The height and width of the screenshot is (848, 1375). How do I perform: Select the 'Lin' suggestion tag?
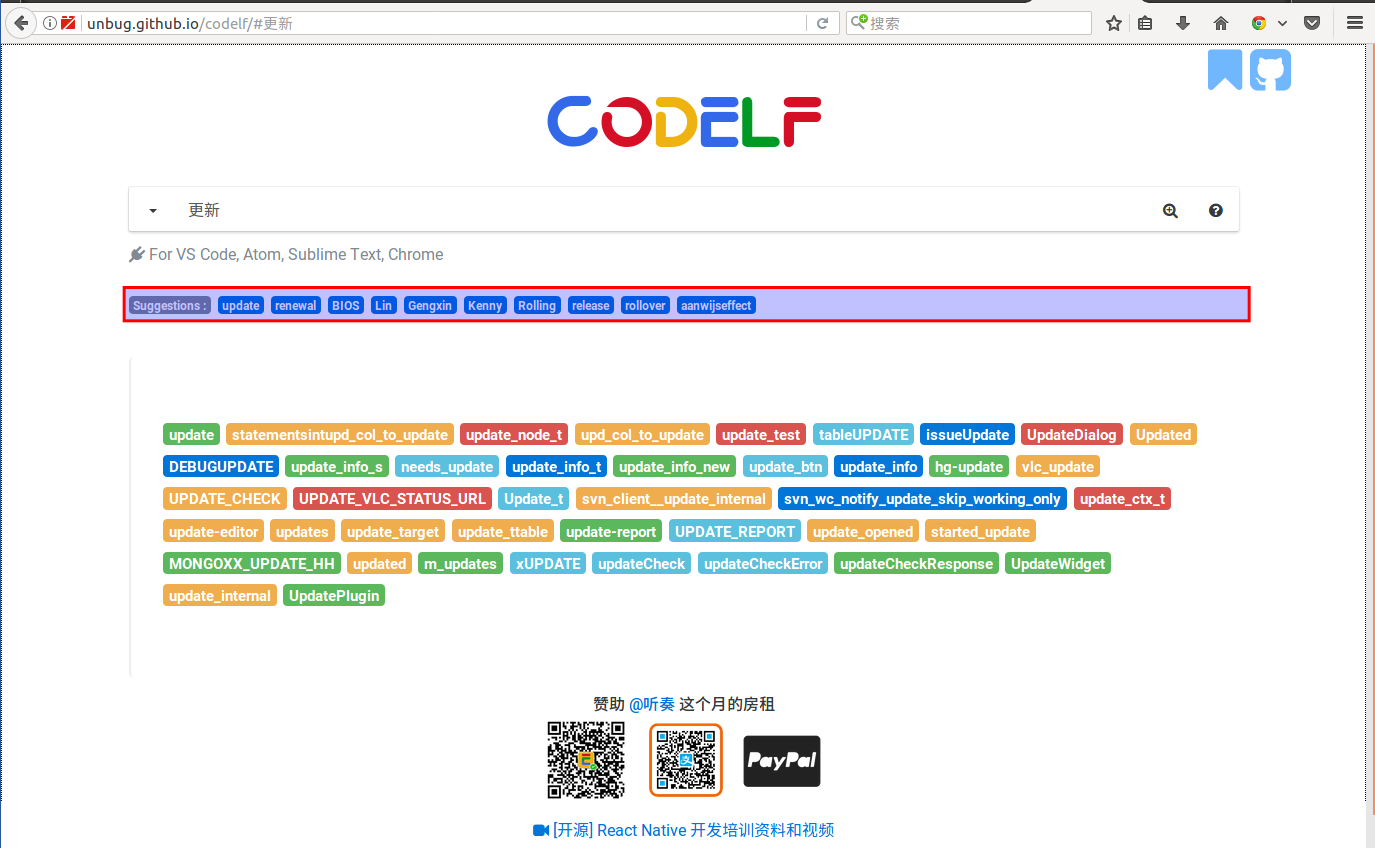click(384, 305)
